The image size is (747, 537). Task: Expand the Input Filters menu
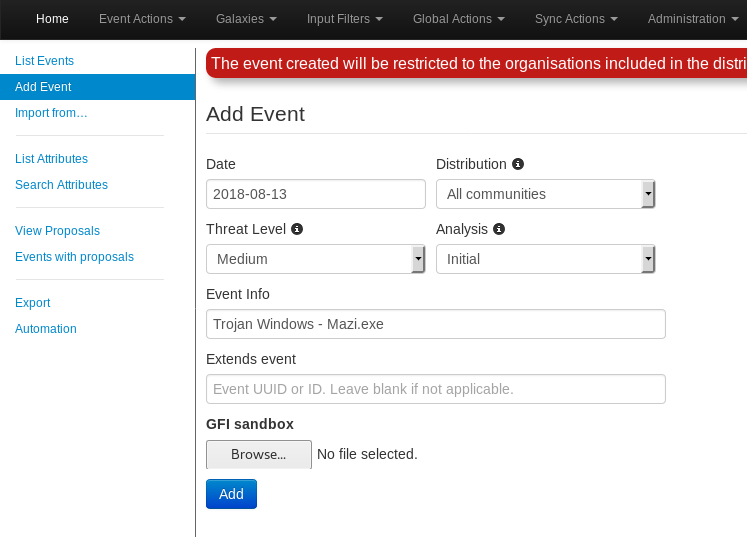tap(344, 19)
